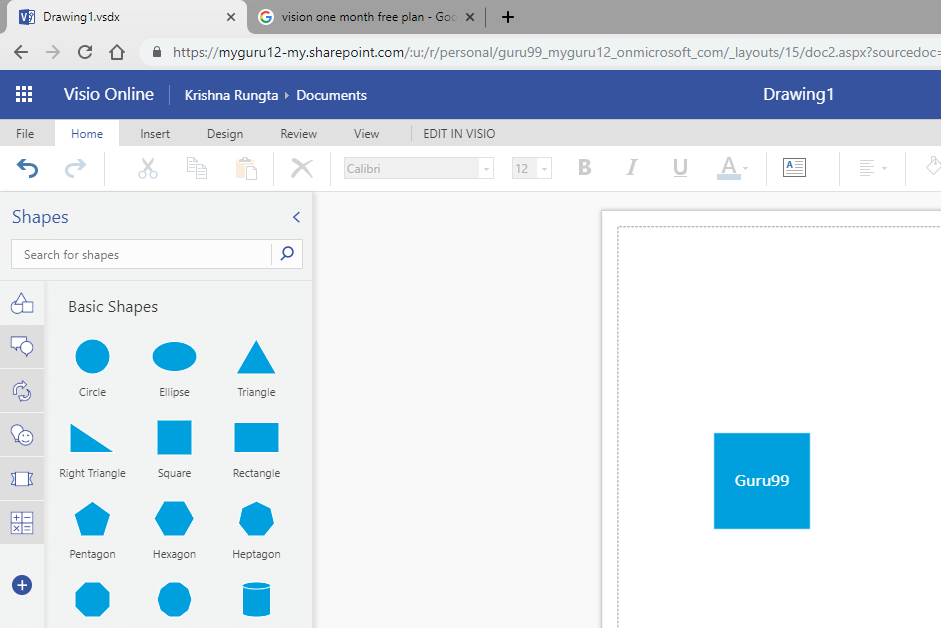Toggle Underline formatting
Viewport: 941px width, 628px height.
[680, 168]
